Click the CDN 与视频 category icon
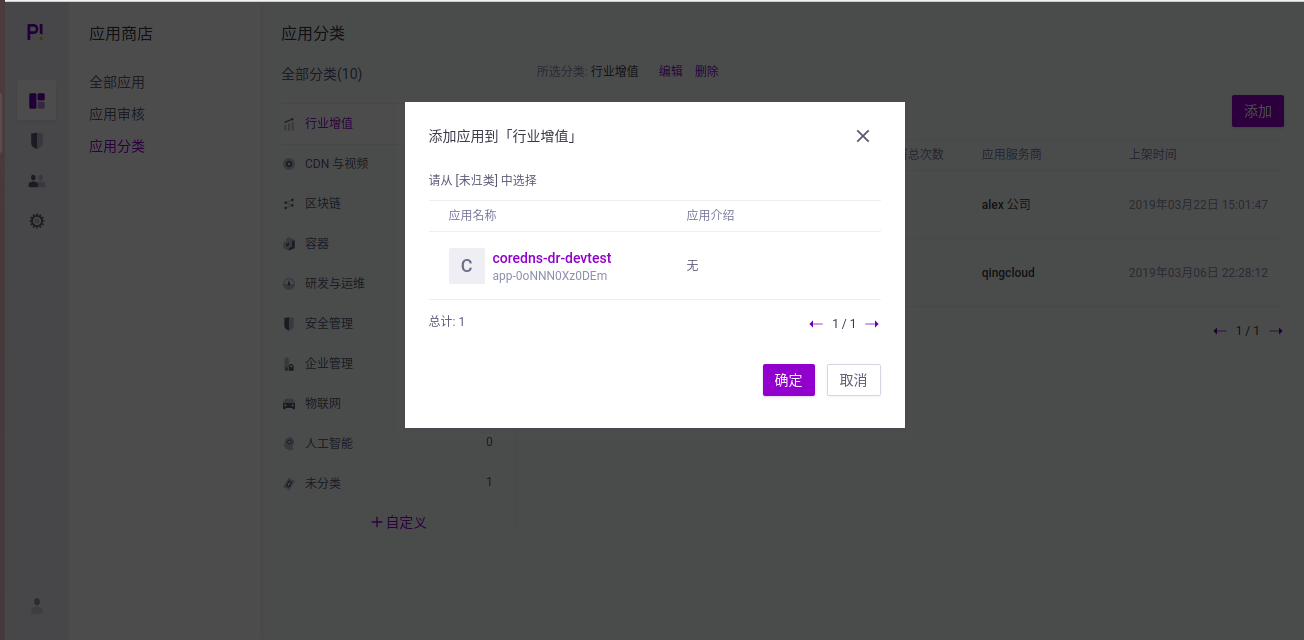The width and height of the screenshot is (1304, 640). point(289,163)
